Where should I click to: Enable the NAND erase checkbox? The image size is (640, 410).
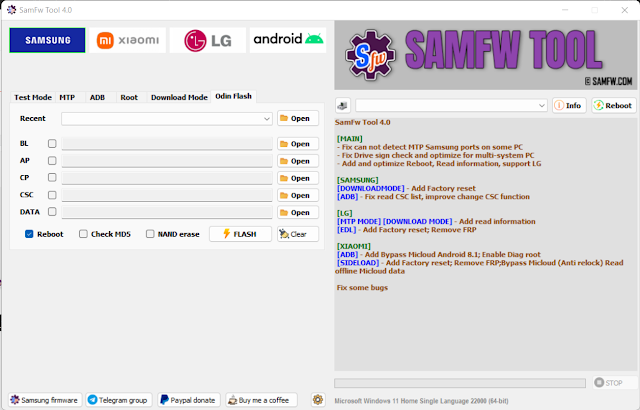click(x=150, y=234)
